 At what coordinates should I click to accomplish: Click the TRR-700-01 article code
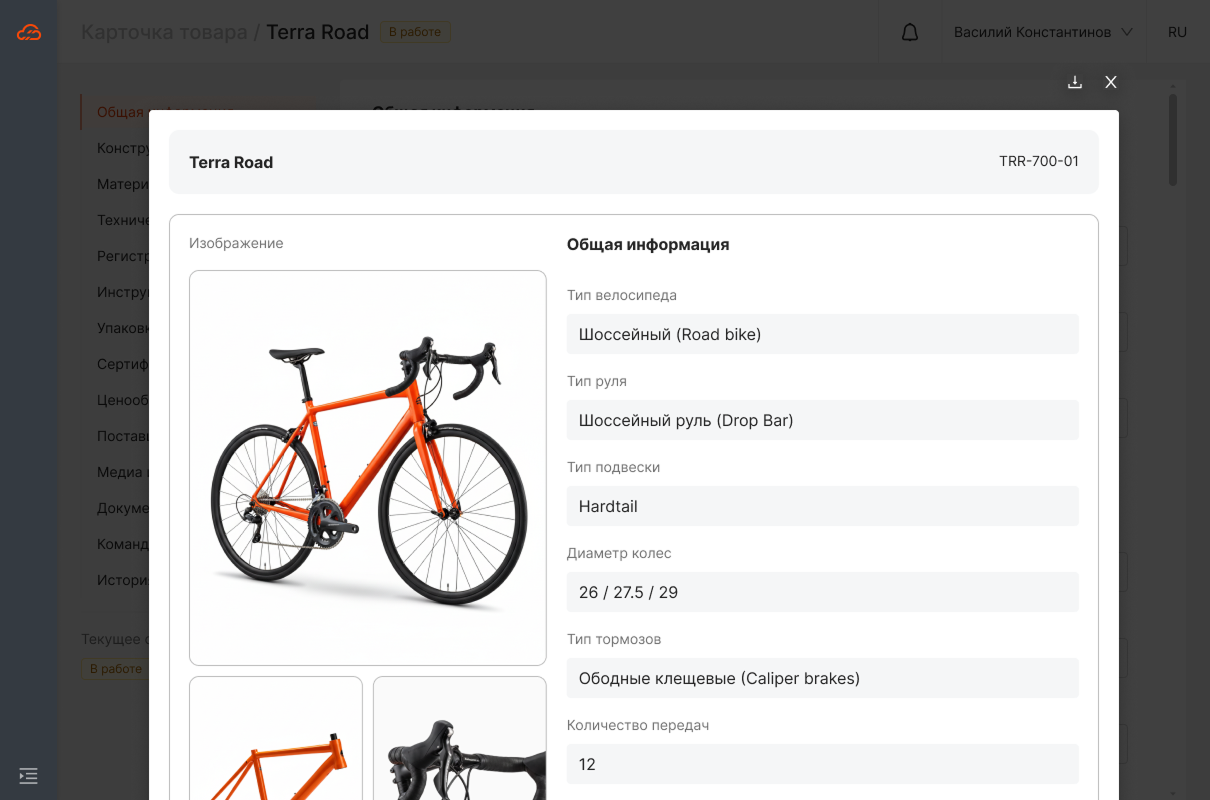pyautogui.click(x=1038, y=161)
